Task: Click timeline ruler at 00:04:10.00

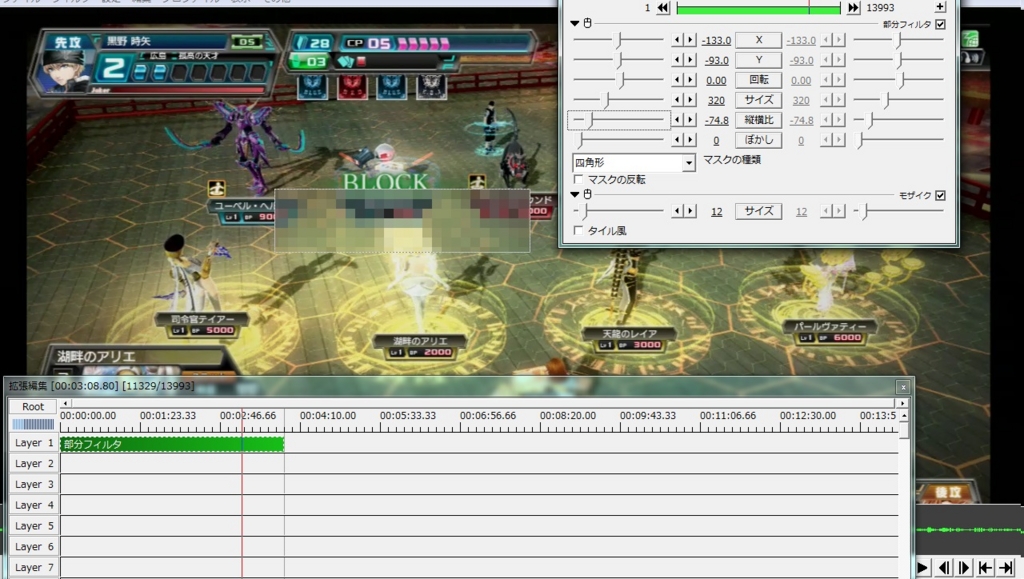Action: pos(328,415)
